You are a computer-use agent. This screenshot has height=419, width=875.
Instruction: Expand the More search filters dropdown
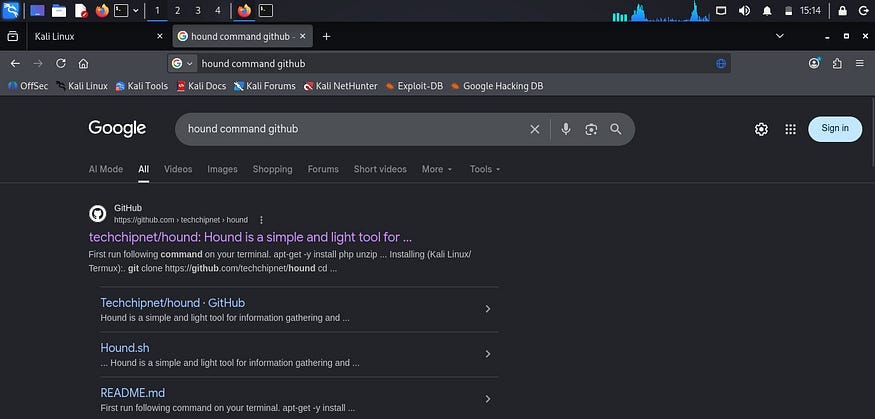(437, 169)
